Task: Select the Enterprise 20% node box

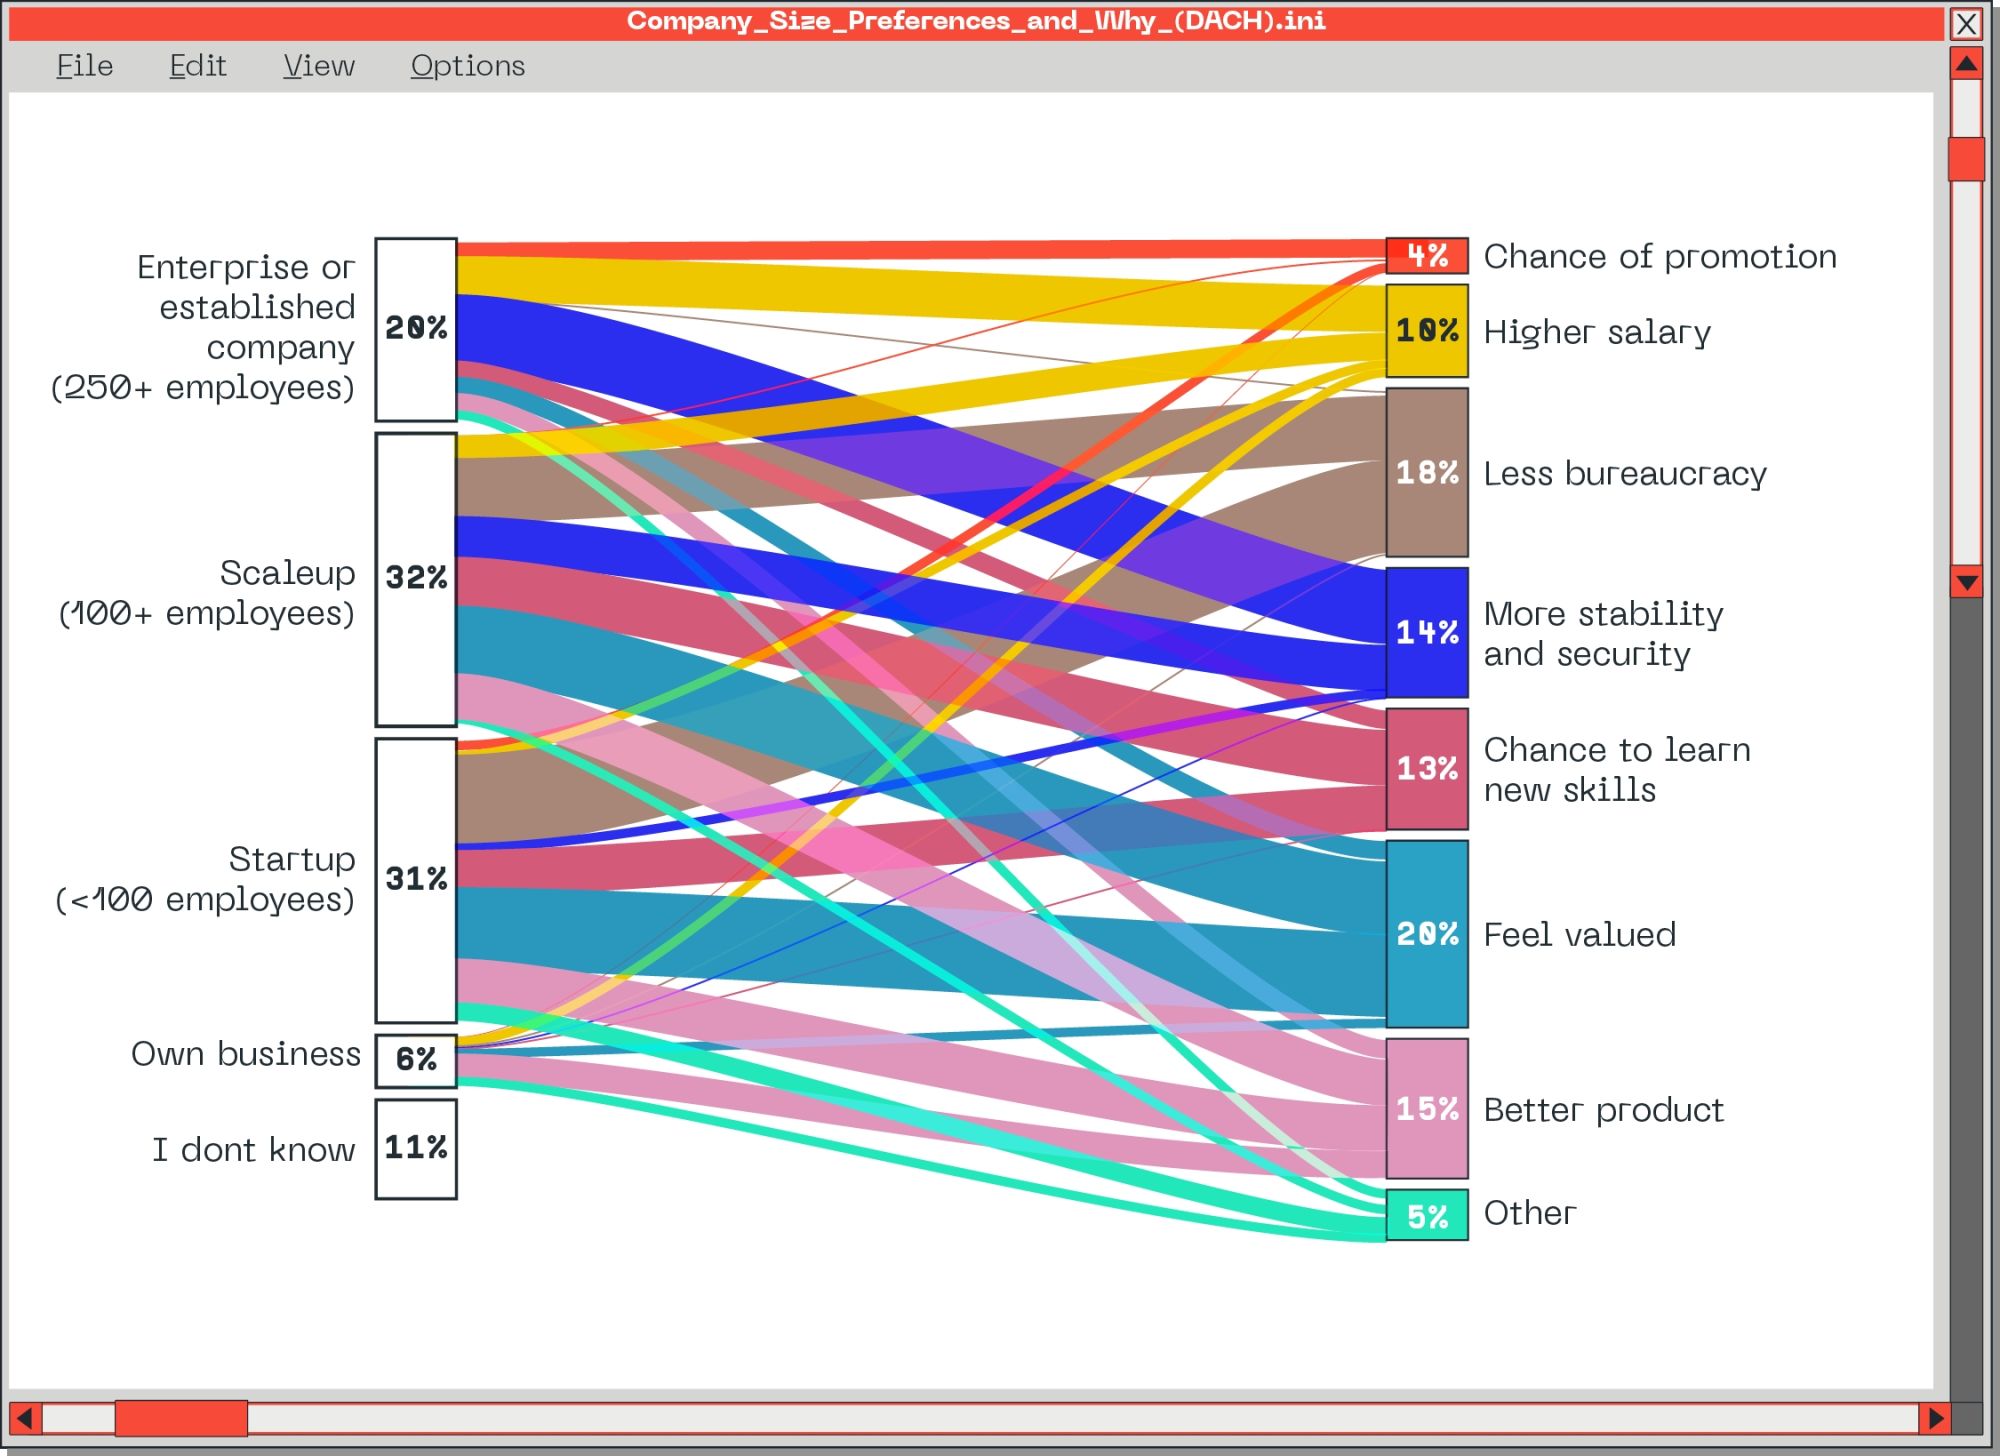Action: click(x=416, y=329)
